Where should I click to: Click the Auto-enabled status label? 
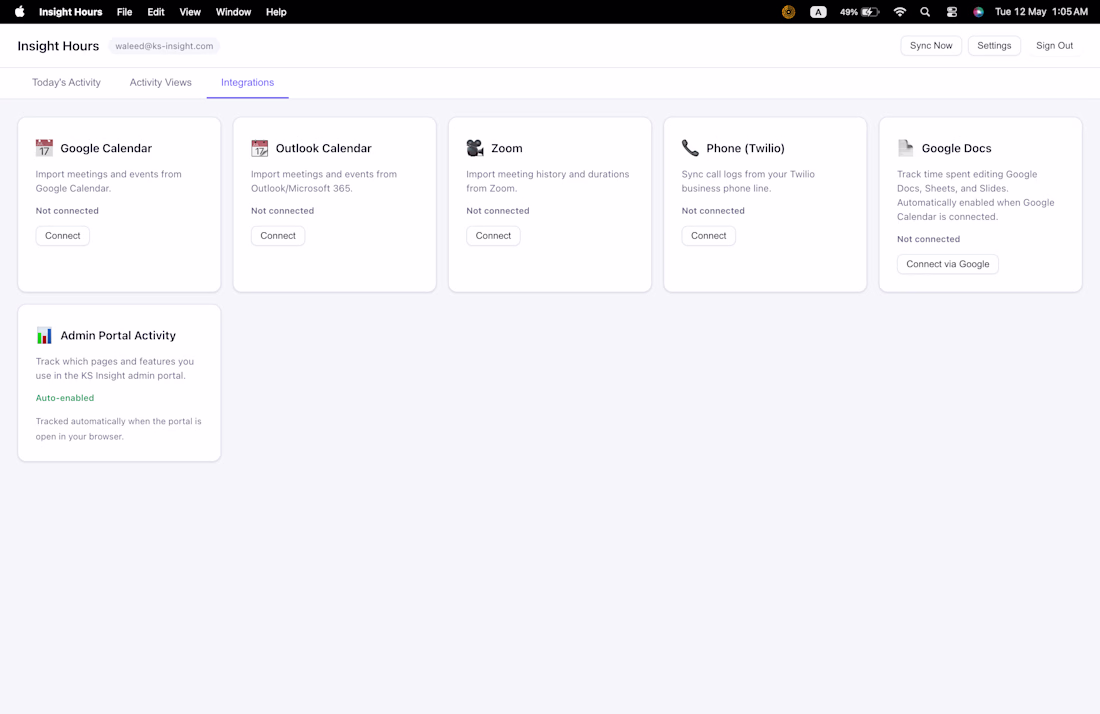coord(65,398)
